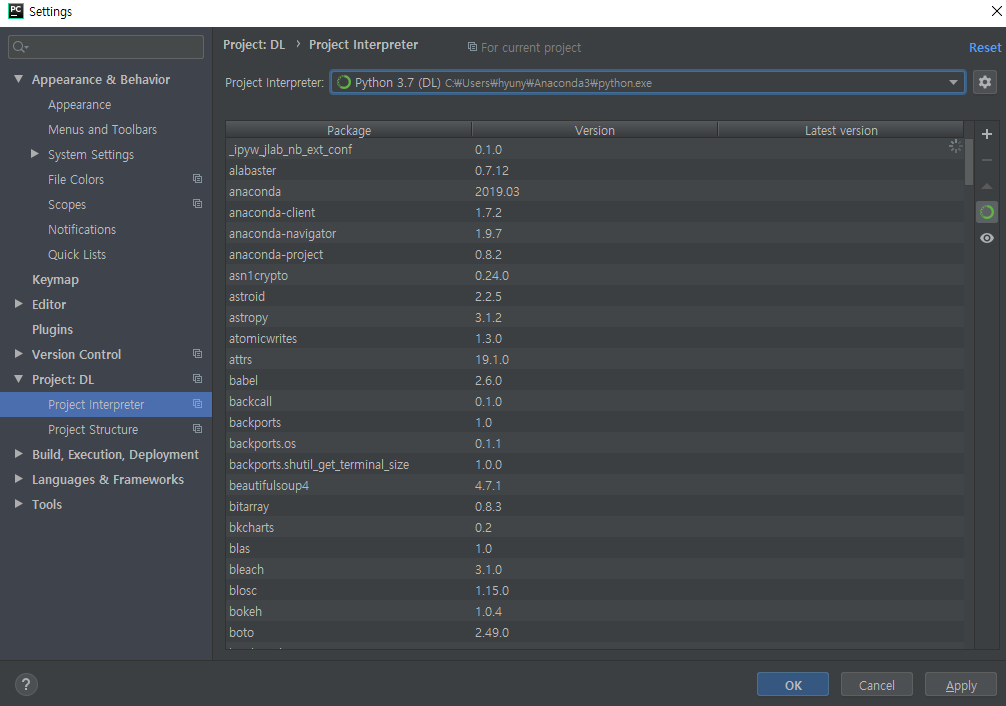Click the question mark help icon

point(26,684)
